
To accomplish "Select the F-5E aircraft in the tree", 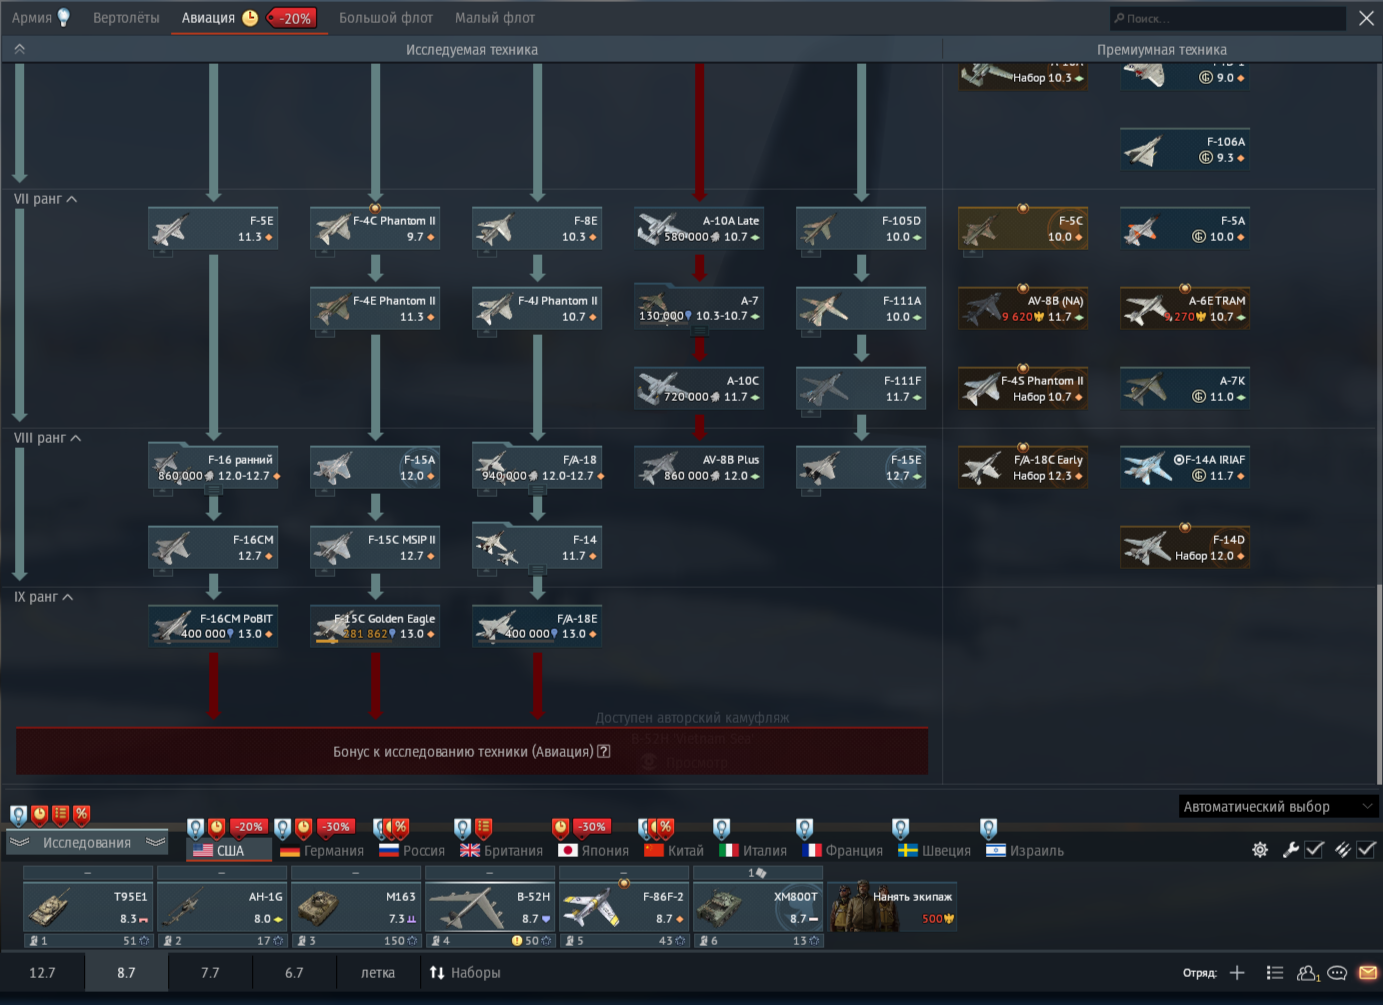I will click(x=213, y=228).
